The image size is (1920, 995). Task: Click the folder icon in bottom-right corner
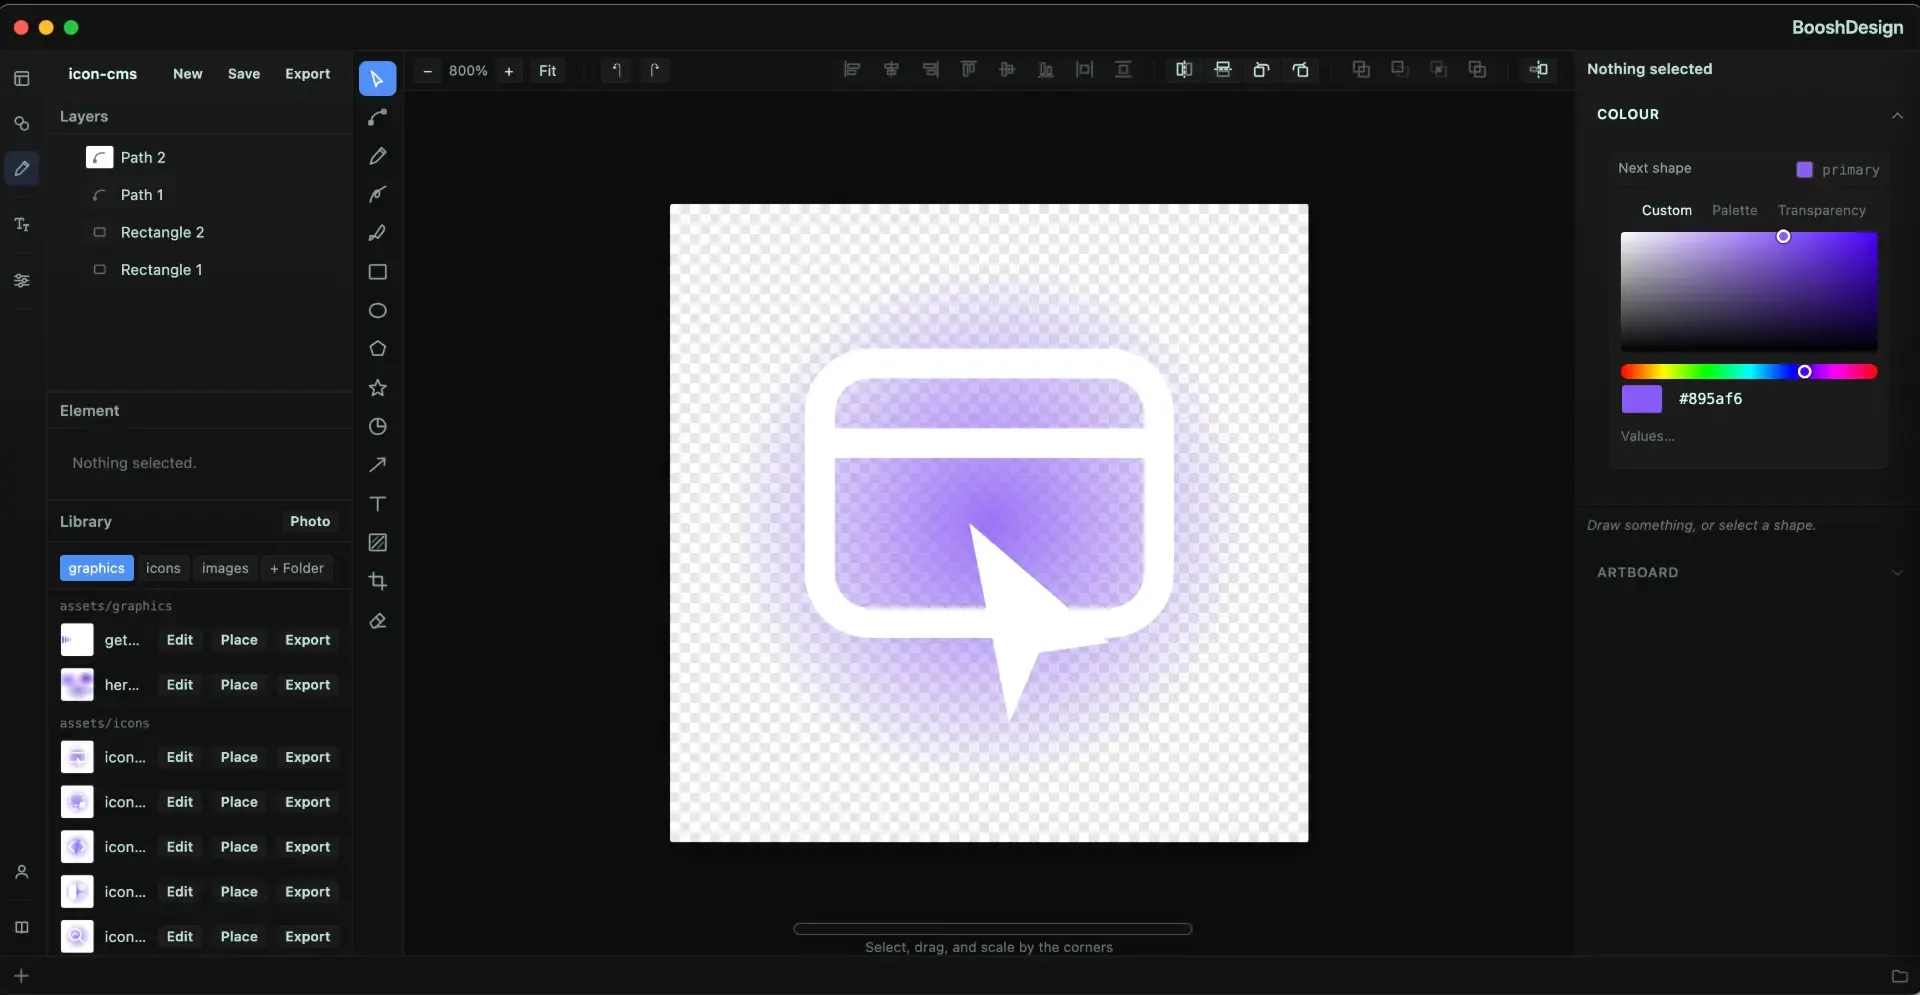[x=1900, y=976]
